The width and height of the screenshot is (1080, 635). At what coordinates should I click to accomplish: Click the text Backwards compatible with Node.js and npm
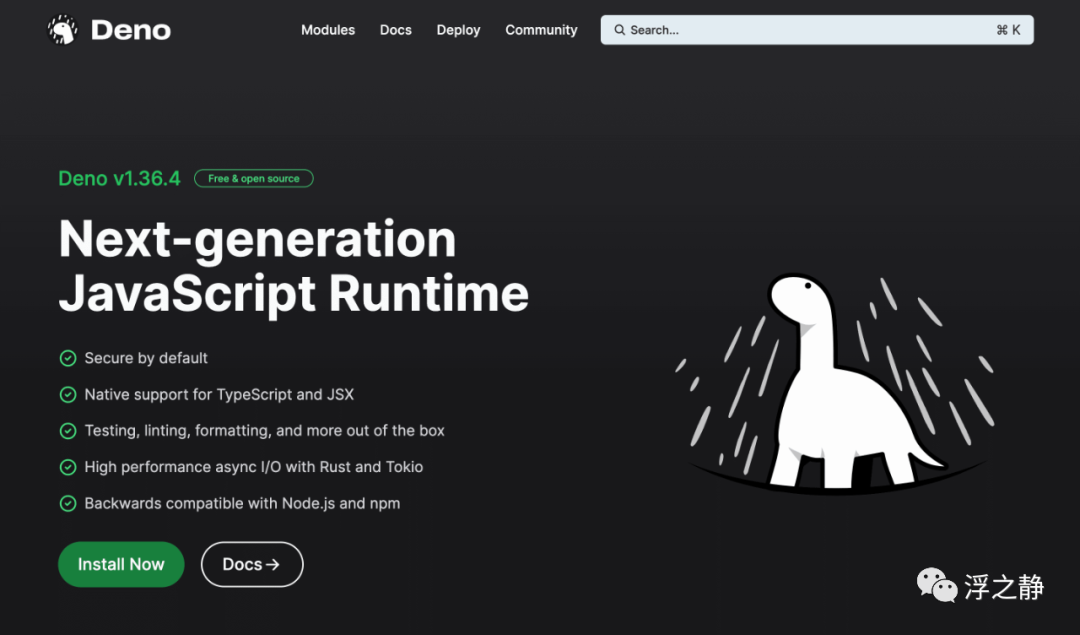click(x=242, y=503)
